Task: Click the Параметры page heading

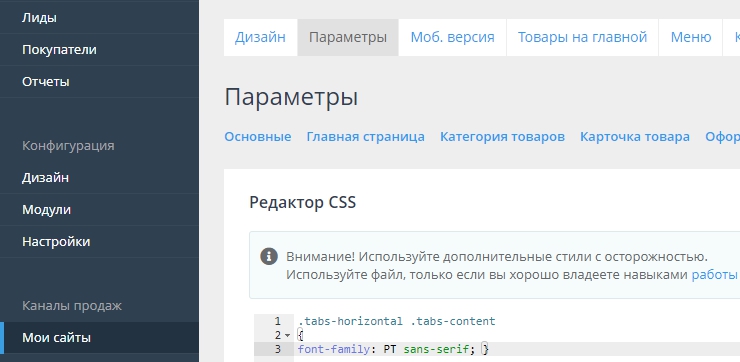Action: coord(291,97)
